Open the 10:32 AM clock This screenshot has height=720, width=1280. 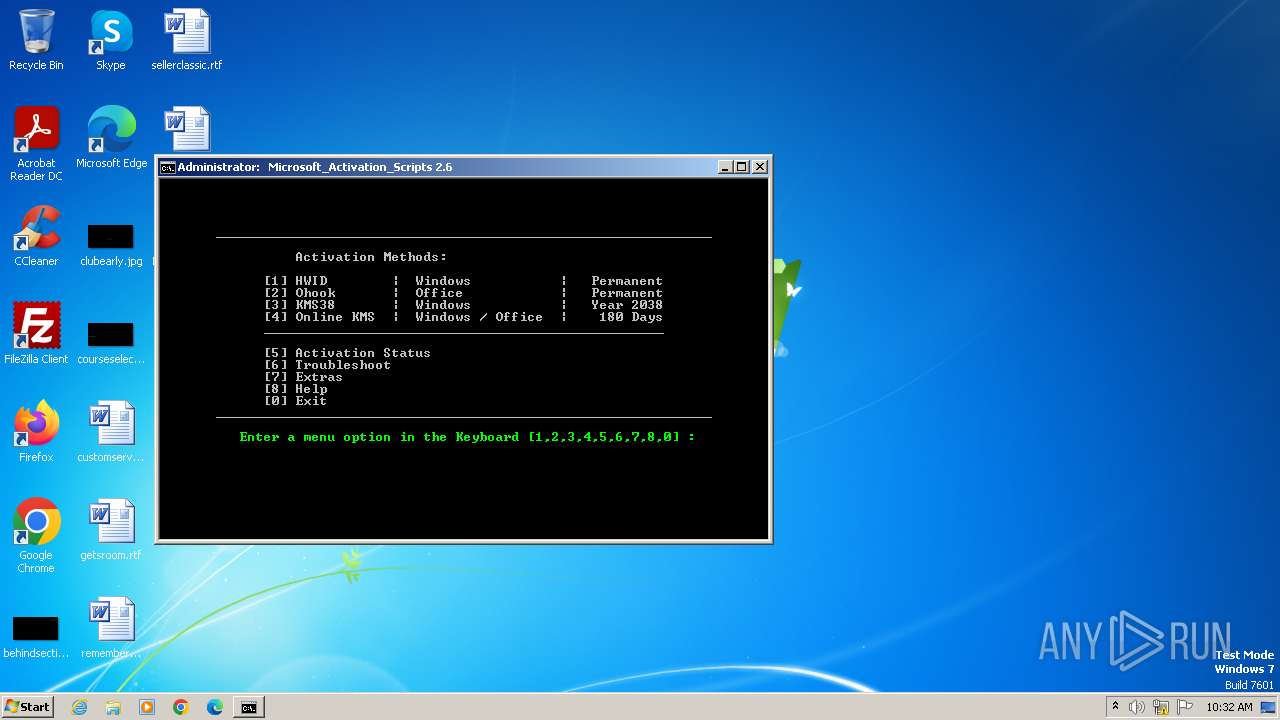(x=1229, y=707)
